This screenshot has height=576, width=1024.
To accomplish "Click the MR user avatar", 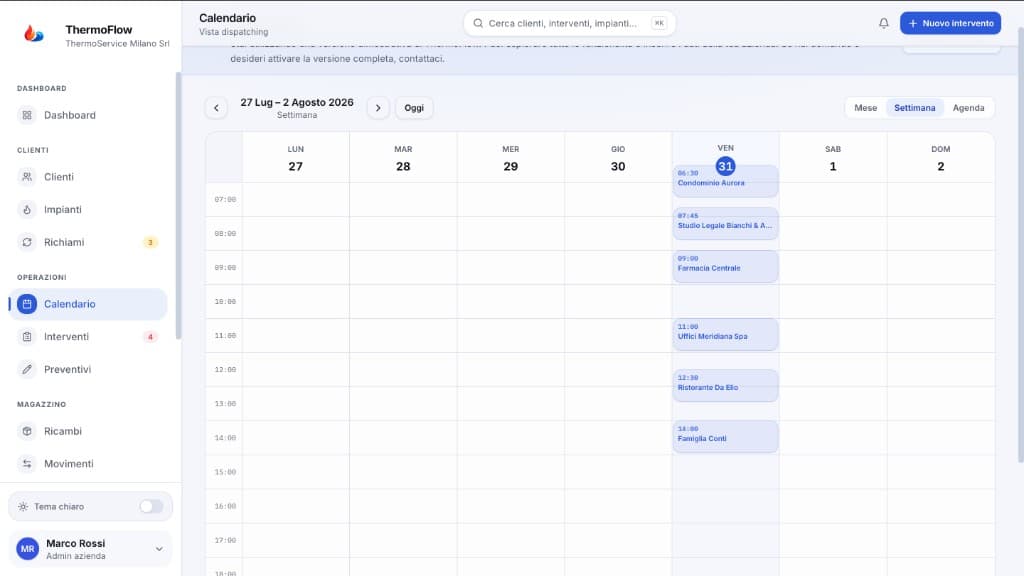I will click(x=27, y=549).
